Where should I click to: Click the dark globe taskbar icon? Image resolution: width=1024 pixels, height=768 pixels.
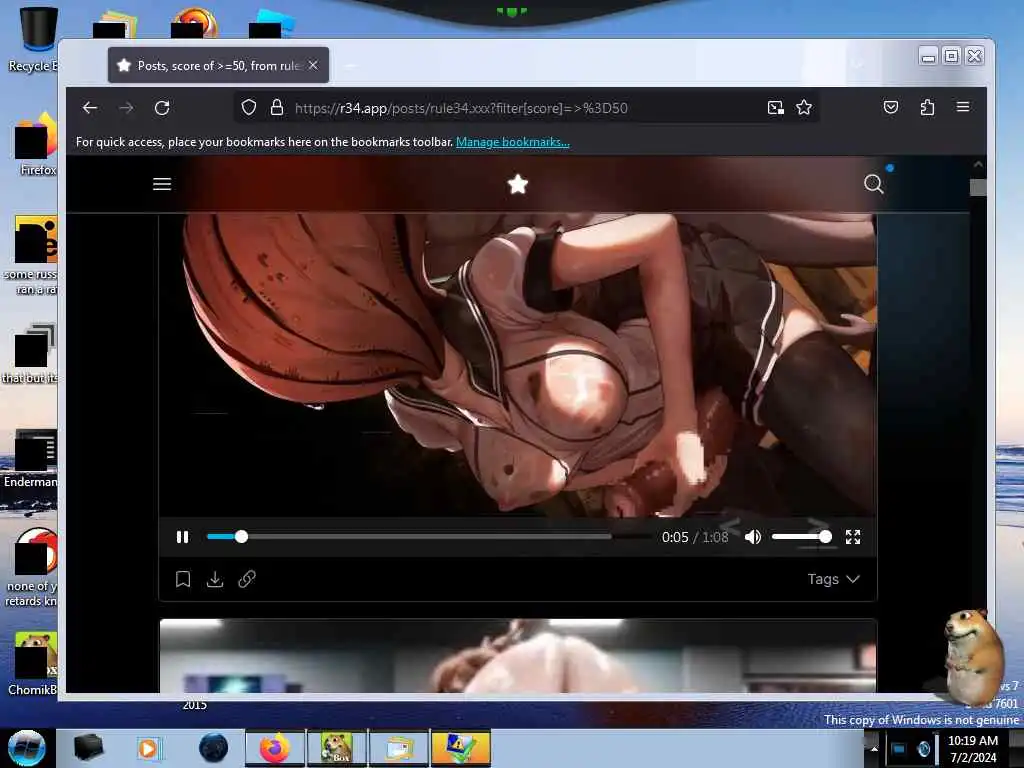[213, 748]
